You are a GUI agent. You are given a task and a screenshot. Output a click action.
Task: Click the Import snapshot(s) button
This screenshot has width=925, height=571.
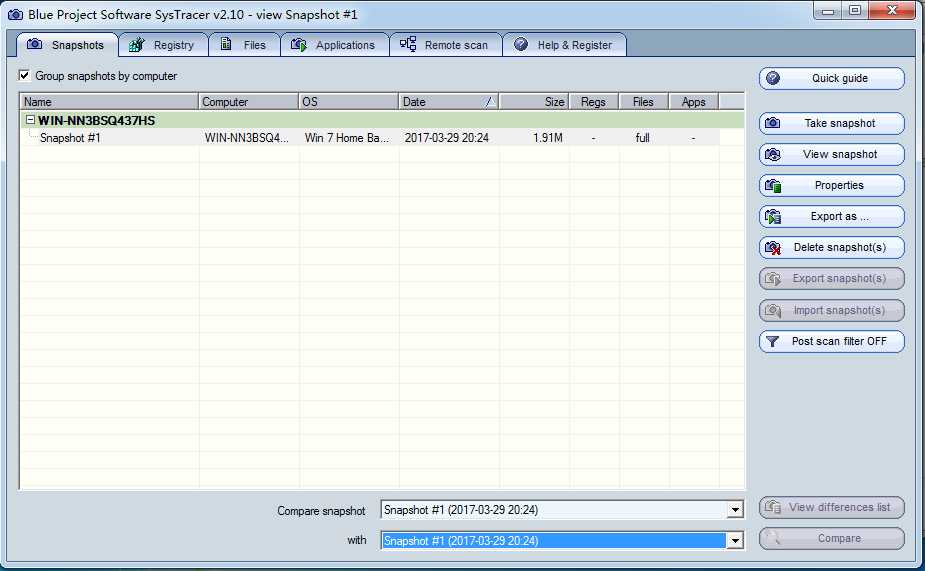point(832,310)
